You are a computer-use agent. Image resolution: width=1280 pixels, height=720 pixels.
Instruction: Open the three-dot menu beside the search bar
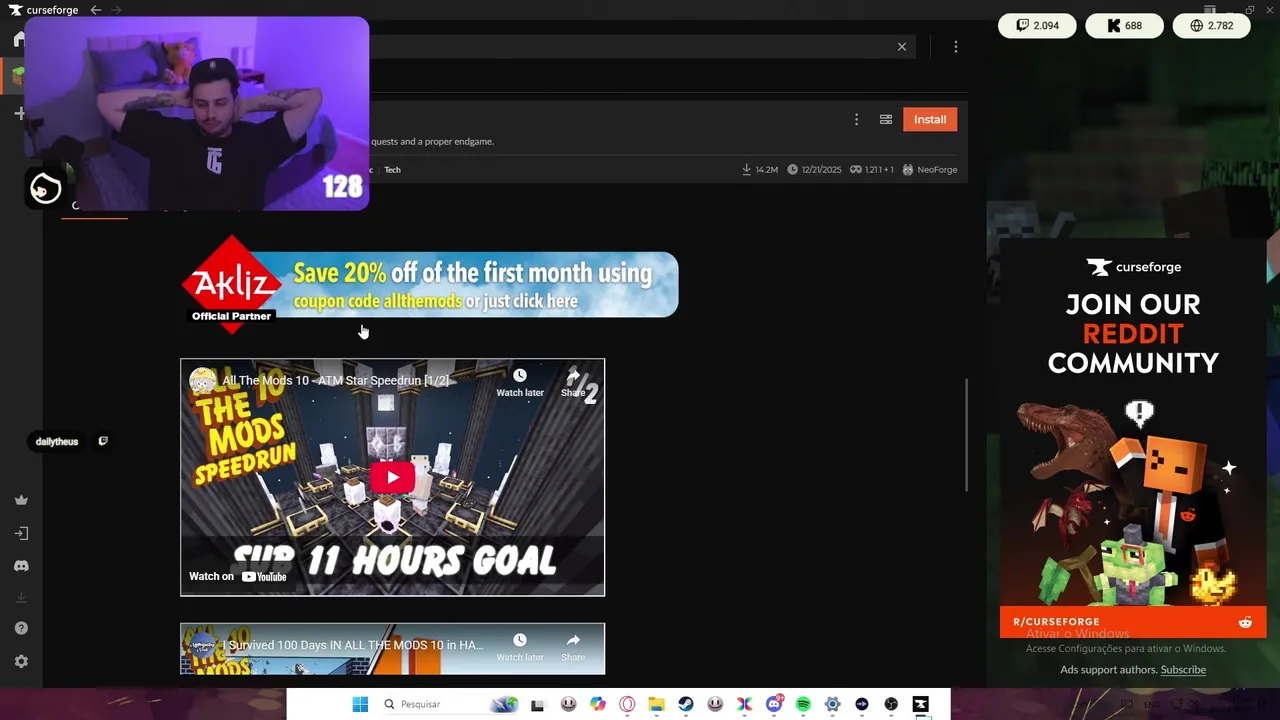pyautogui.click(x=956, y=46)
